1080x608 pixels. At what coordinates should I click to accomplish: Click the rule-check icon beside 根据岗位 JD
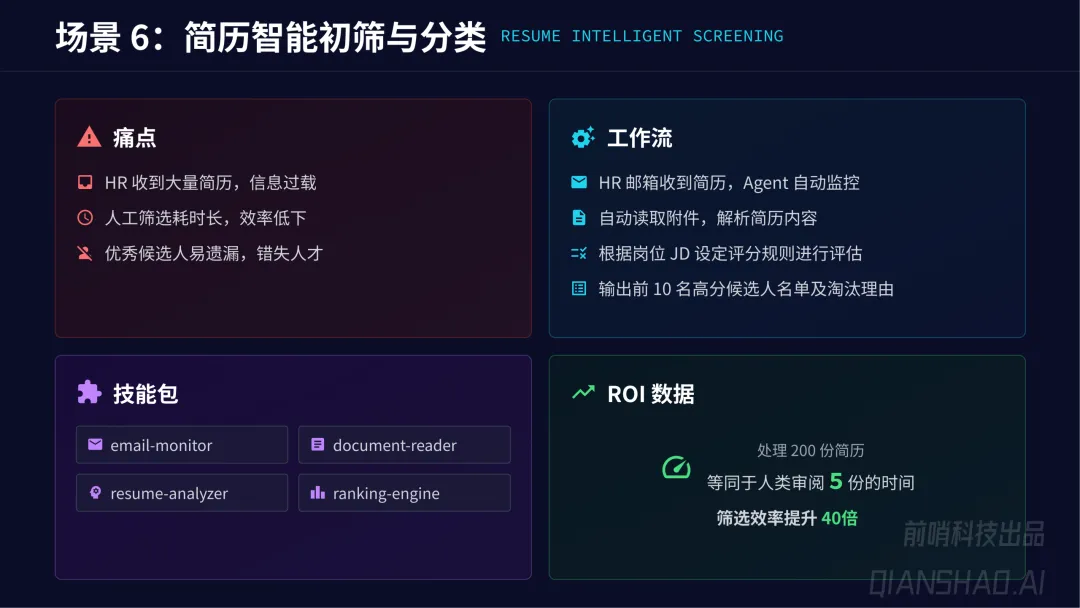[x=578, y=254]
